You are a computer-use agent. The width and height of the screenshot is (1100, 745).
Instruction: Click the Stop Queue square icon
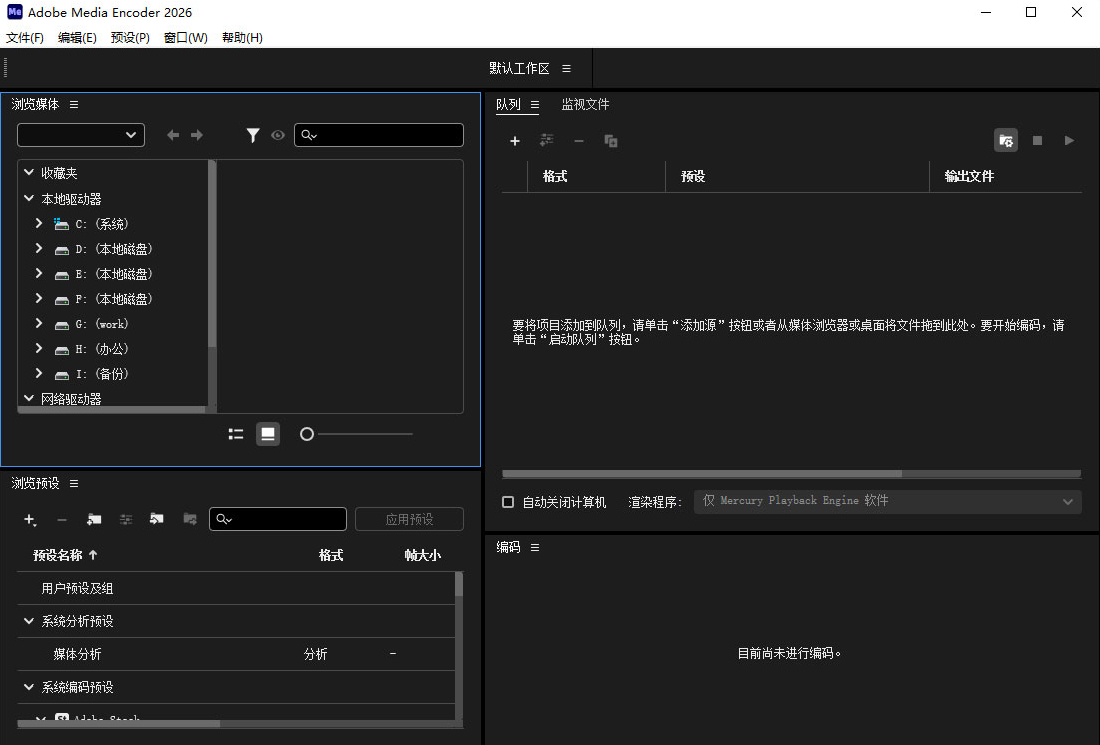click(x=1037, y=141)
